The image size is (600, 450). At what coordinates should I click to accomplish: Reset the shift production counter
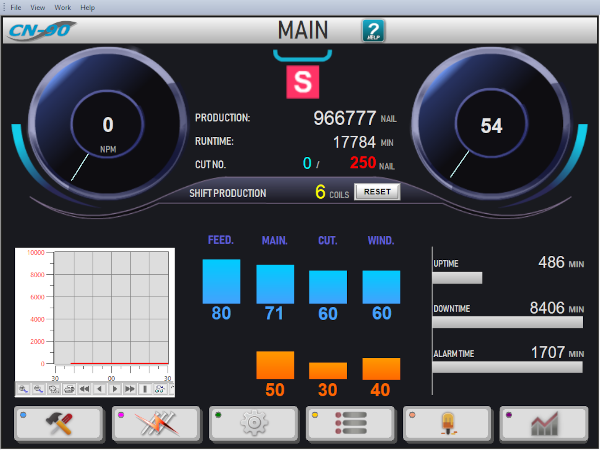(x=377, y=192)
